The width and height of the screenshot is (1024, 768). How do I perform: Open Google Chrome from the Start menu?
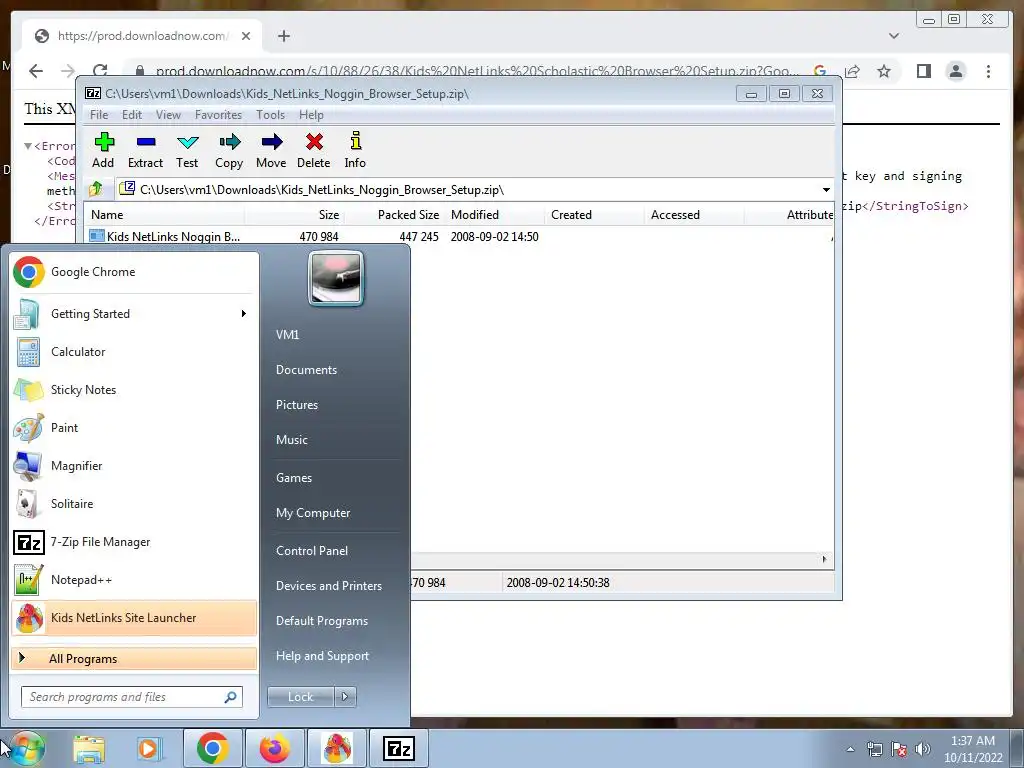click(134, 272)
